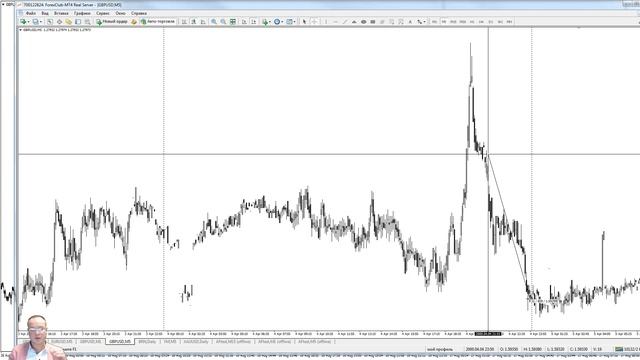Switch to M15 timeframe
This screenshot has height=360, width=640.
pos(453,22)
